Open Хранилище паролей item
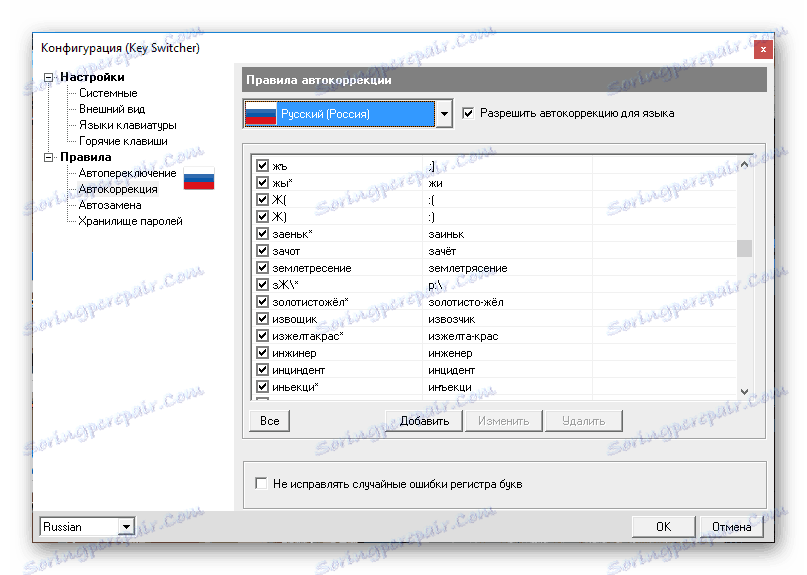Image resolution: width=807 pixels, height=575 pixels. [x=130, y=221]
